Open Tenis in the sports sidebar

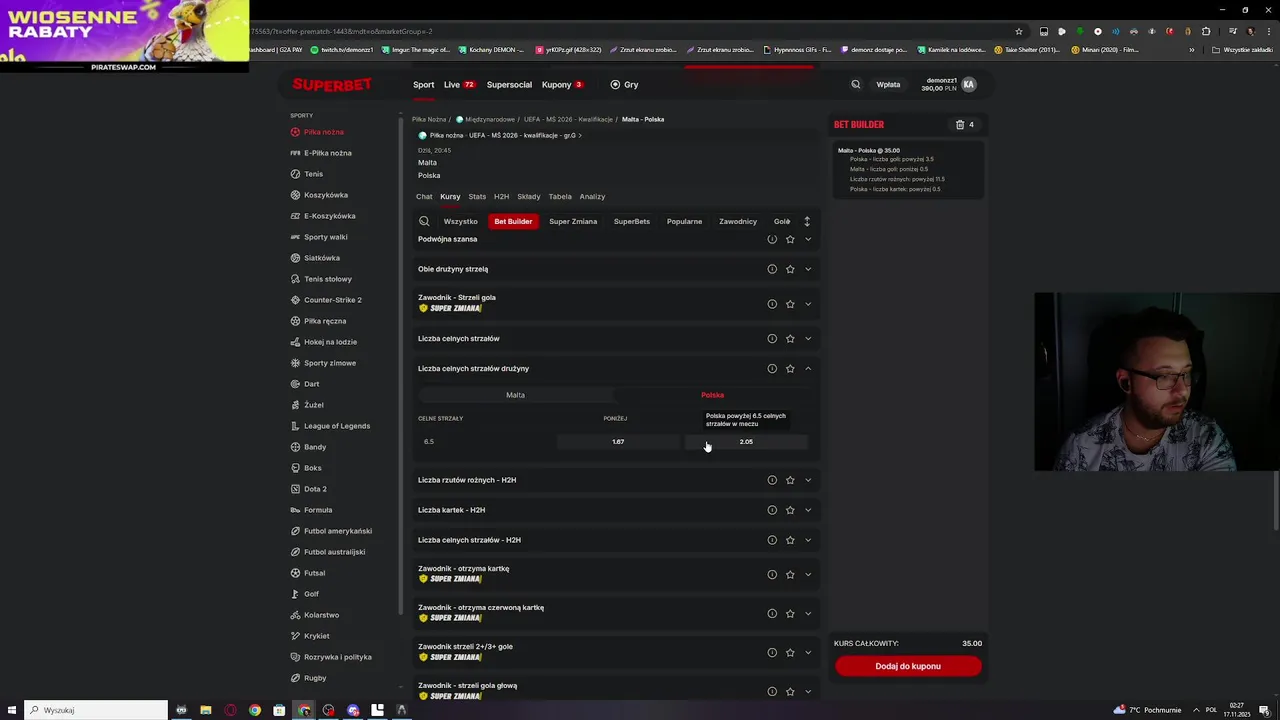coord(313,174)
